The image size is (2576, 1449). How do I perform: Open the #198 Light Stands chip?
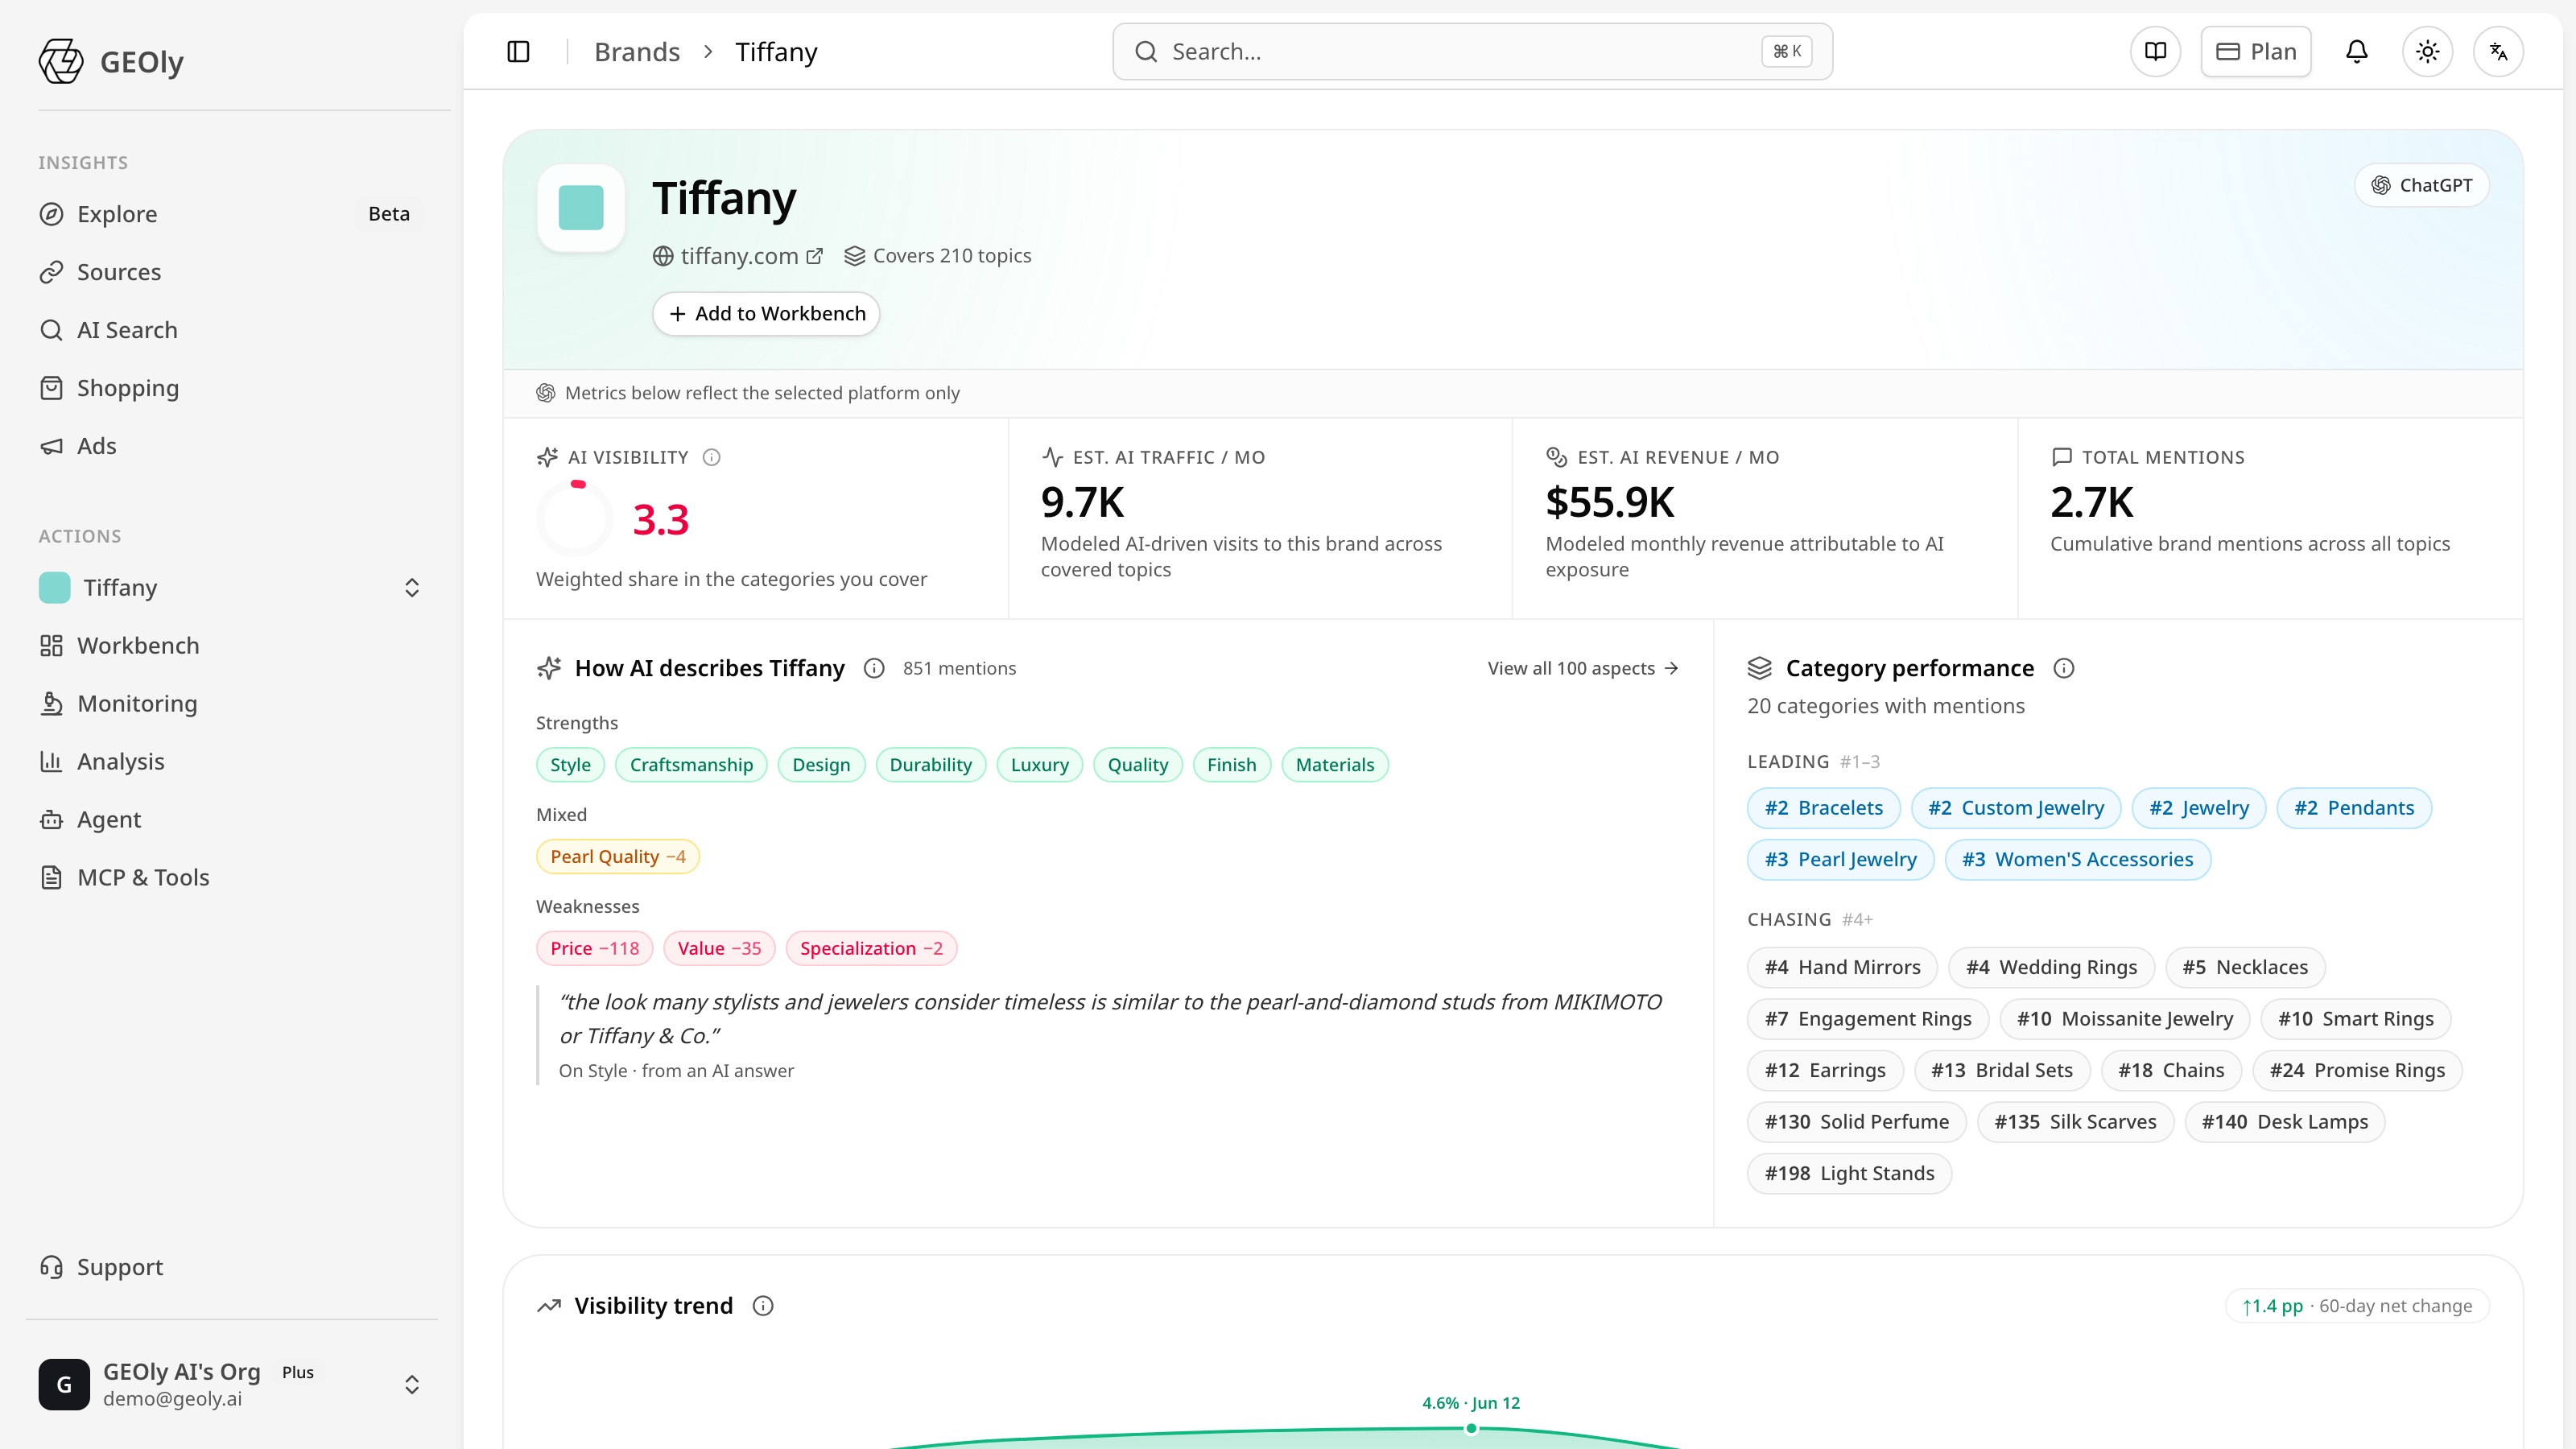pos(1849,1174)
